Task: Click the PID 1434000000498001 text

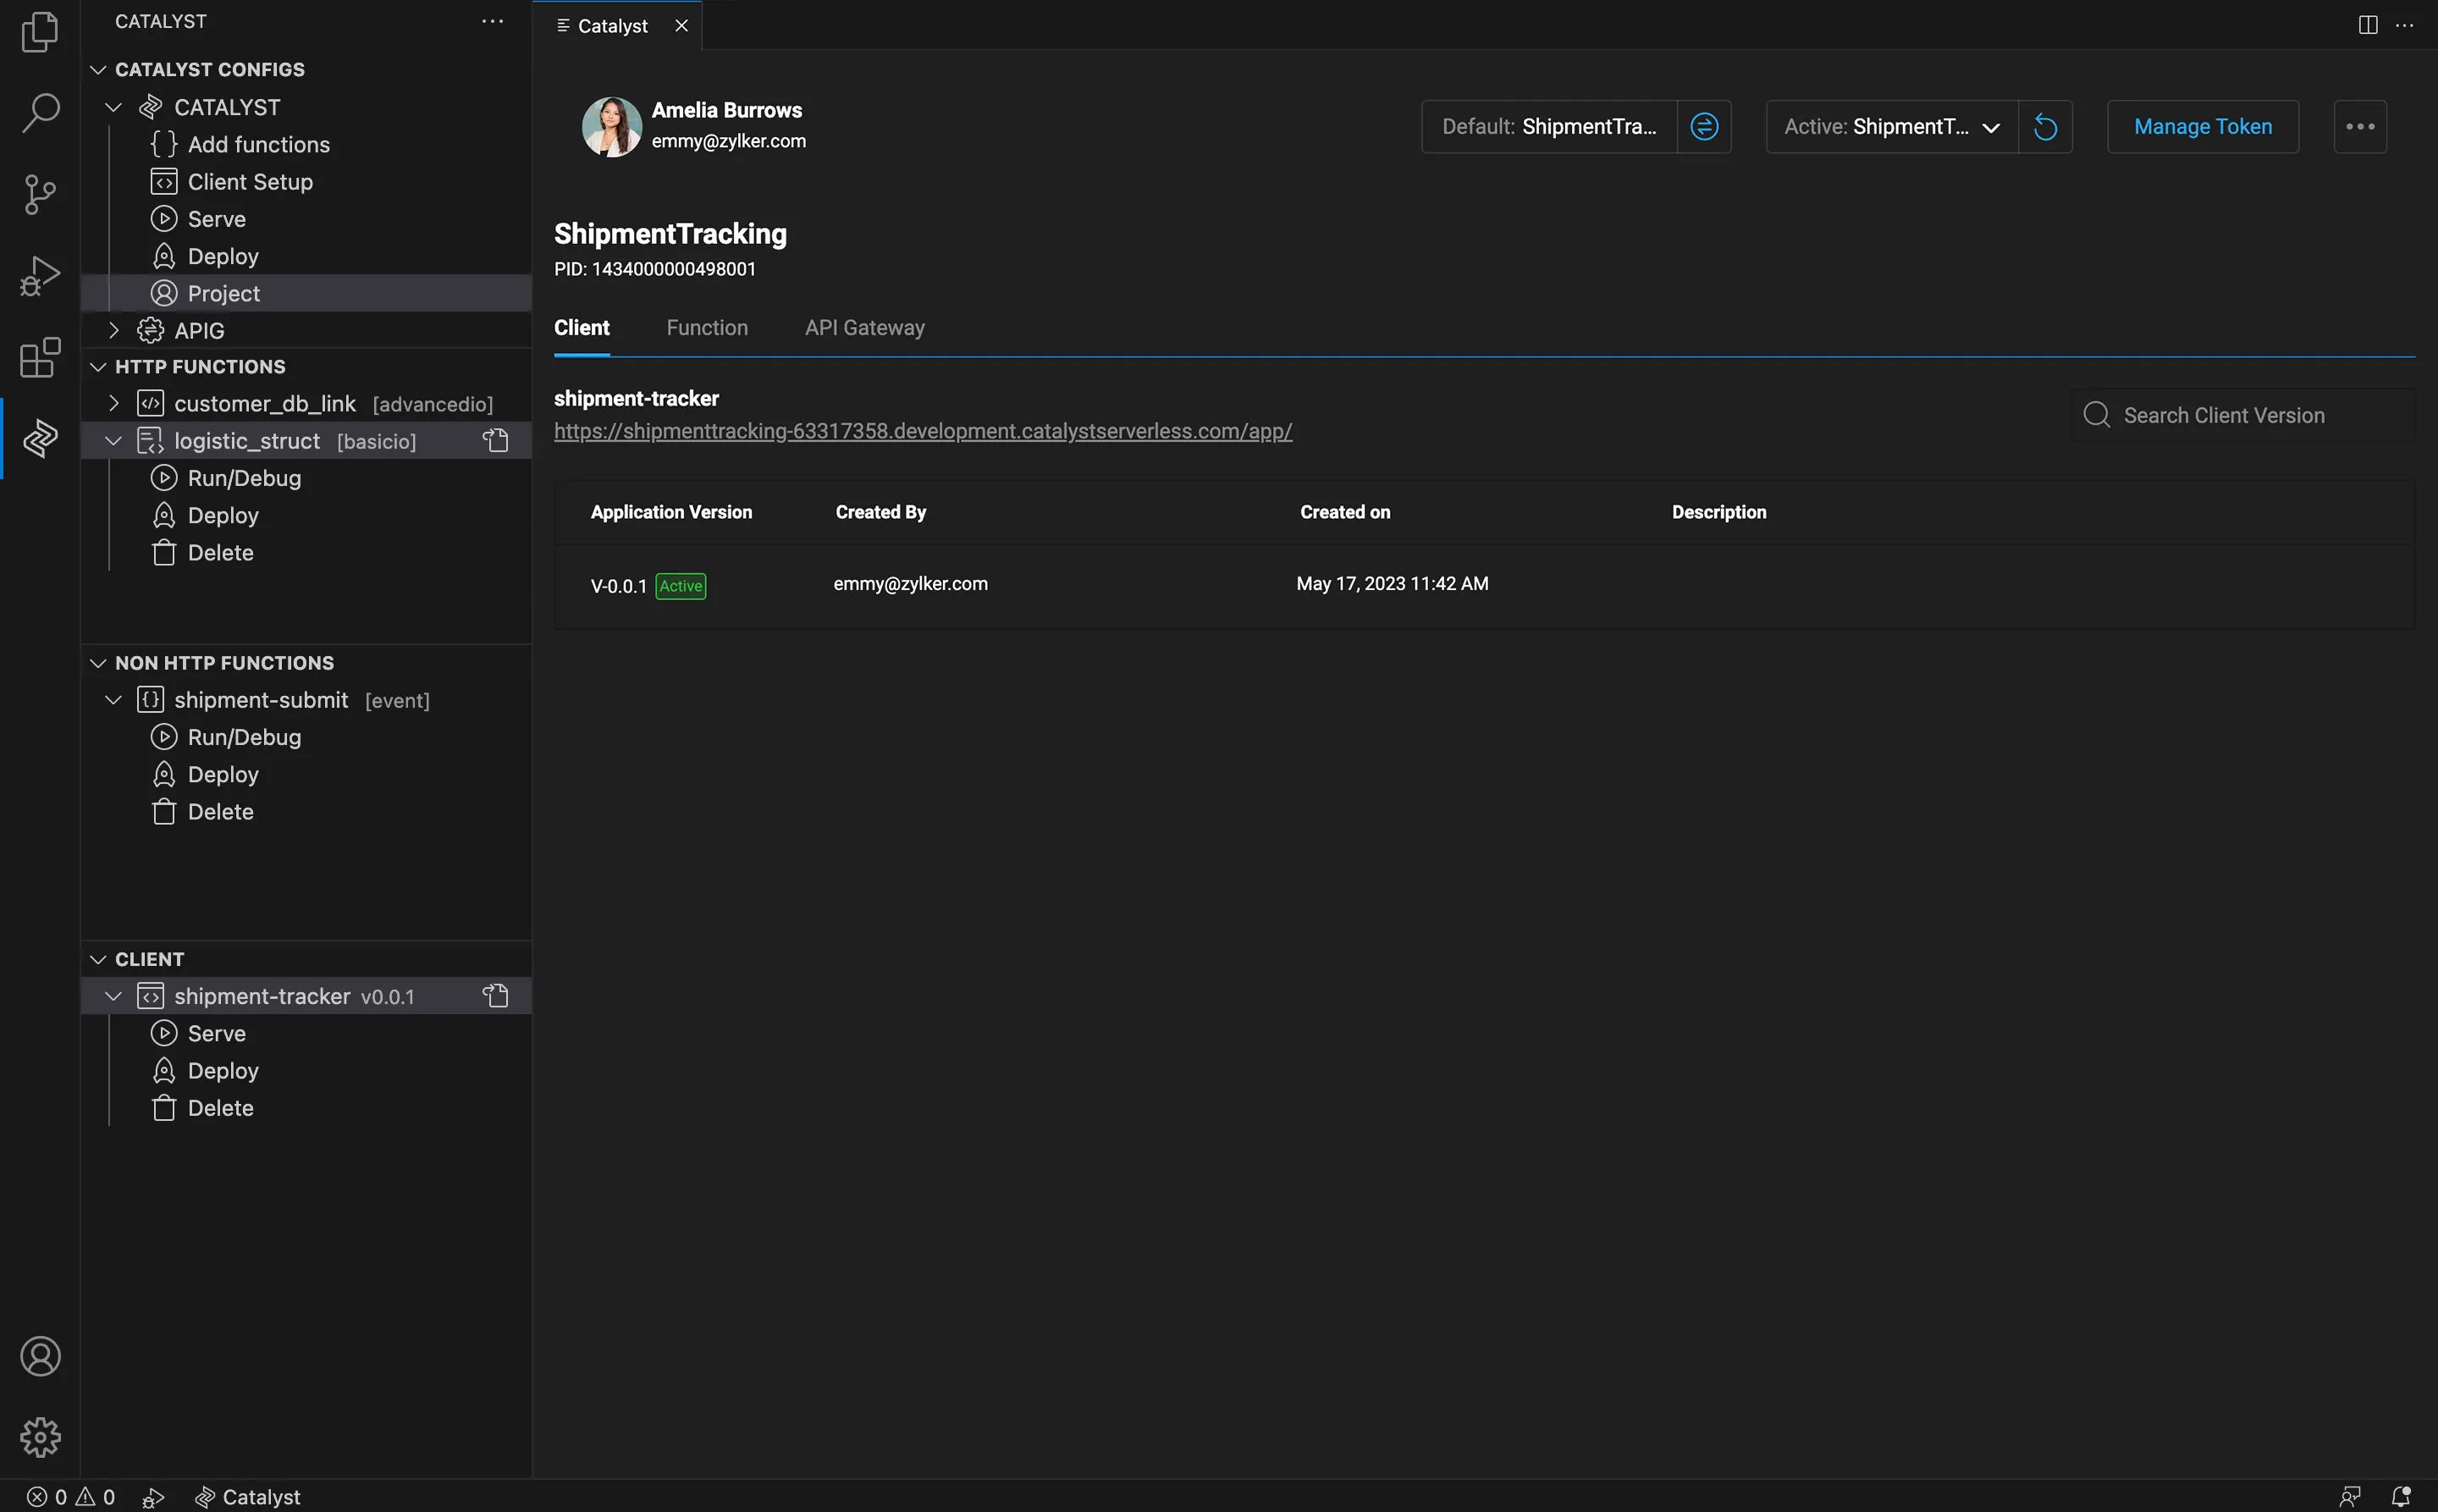Action: click(x=655, y=268)
